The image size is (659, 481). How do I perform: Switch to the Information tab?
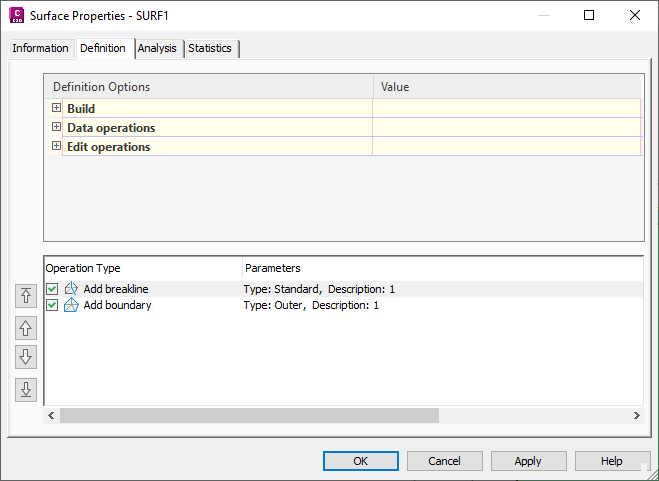(41, 48)
